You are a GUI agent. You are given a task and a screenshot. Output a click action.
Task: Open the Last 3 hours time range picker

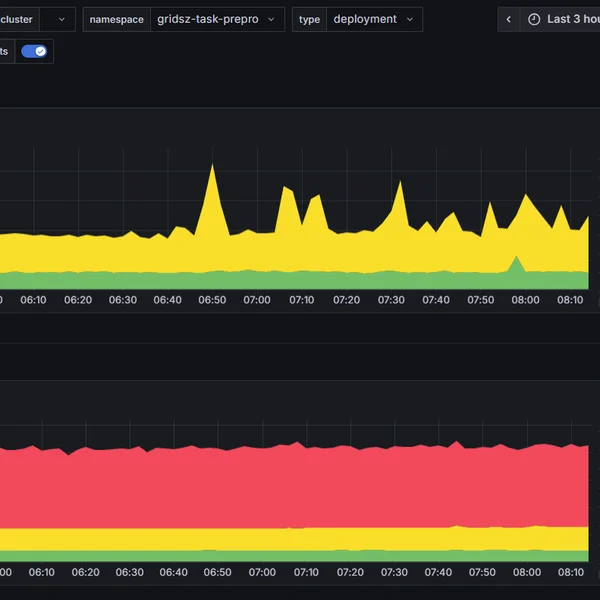click(570, 19)
